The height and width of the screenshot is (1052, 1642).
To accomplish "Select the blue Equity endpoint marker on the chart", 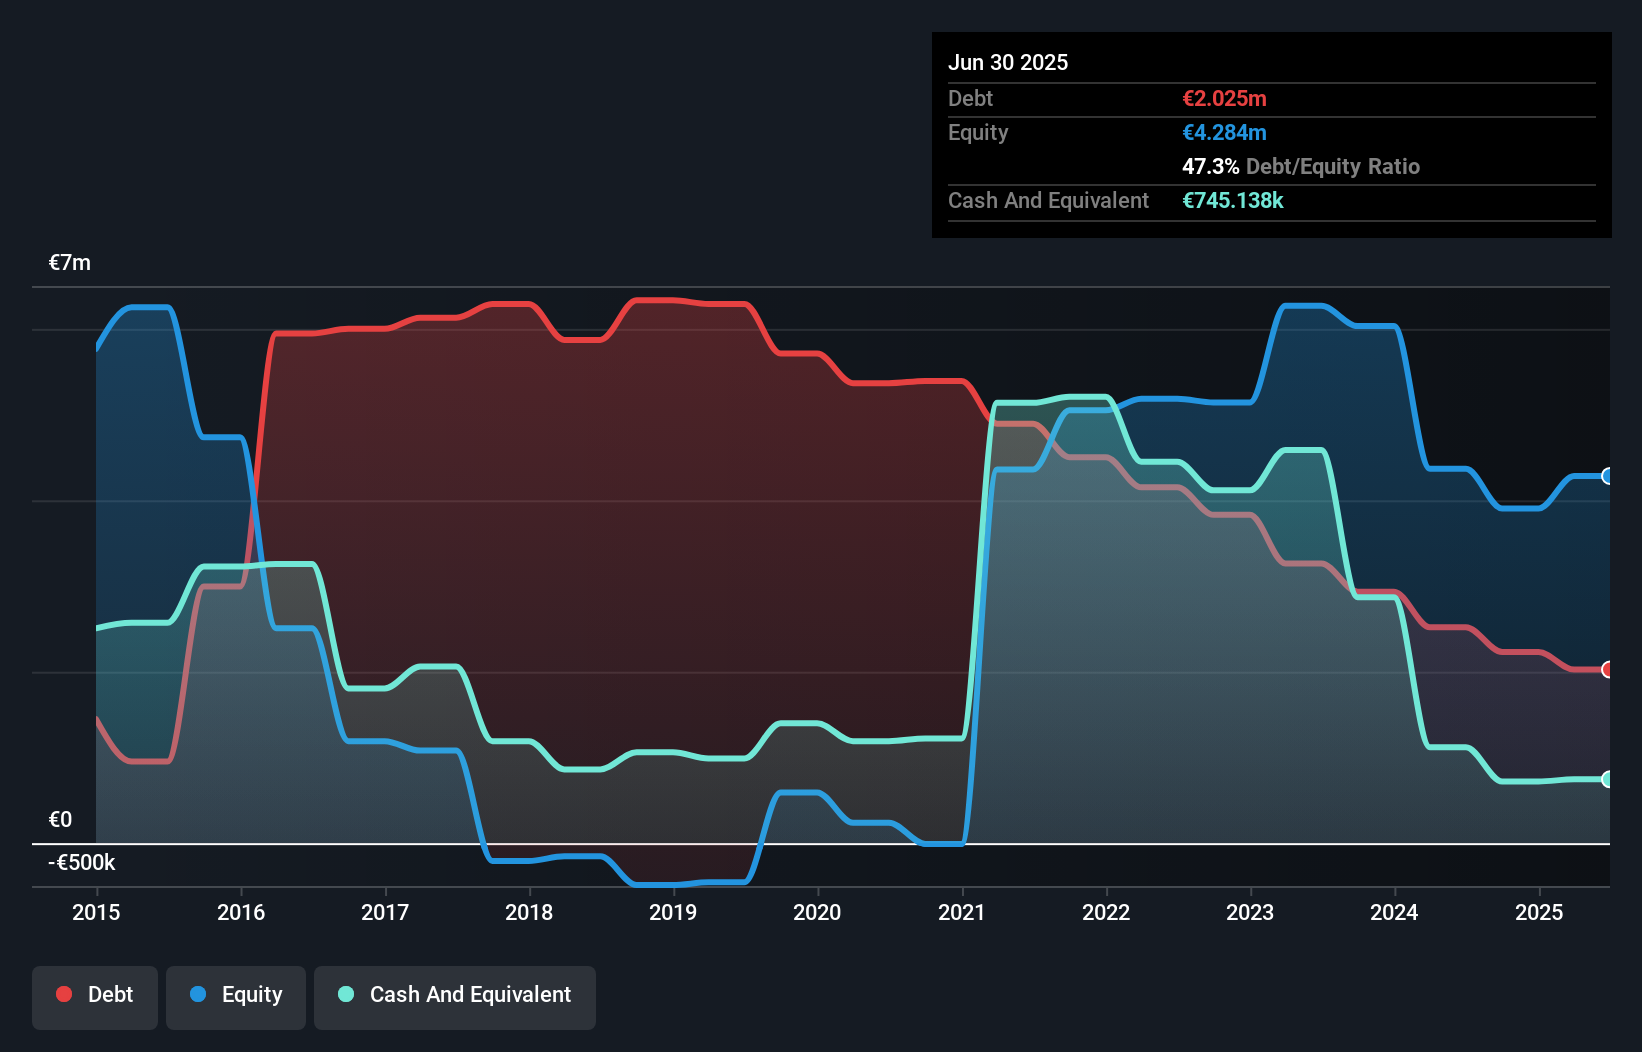I will [x=1606, y=477].
